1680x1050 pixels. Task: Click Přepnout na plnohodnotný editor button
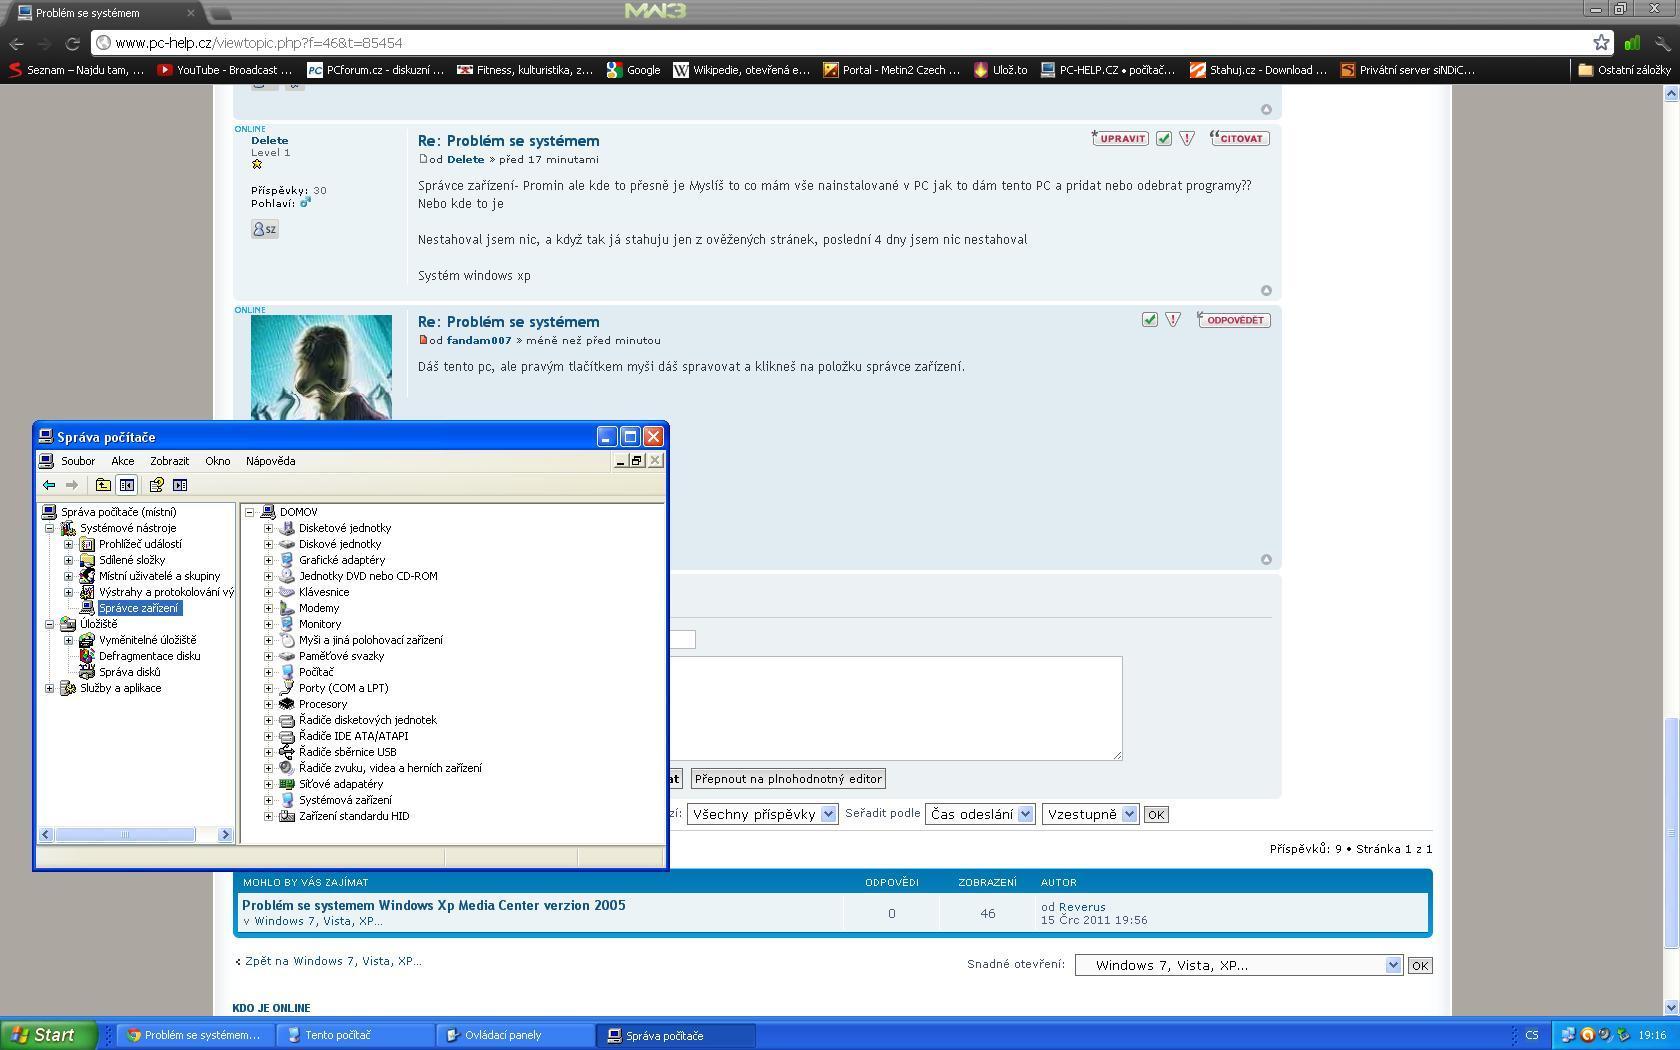click(788, 779)
